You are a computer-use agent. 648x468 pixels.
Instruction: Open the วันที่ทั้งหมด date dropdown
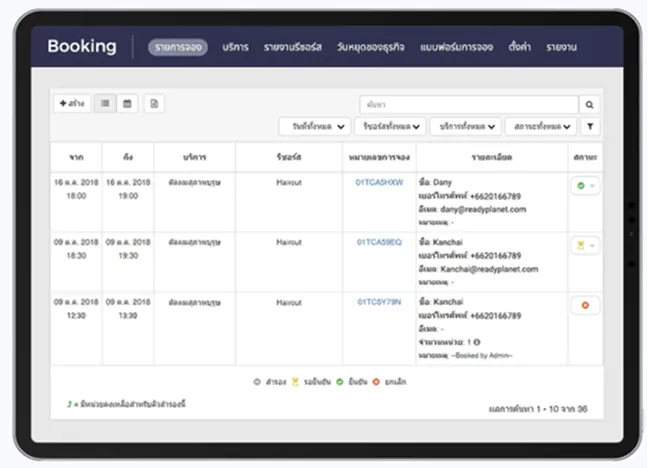pyautogui.click(x=314, y=127)
